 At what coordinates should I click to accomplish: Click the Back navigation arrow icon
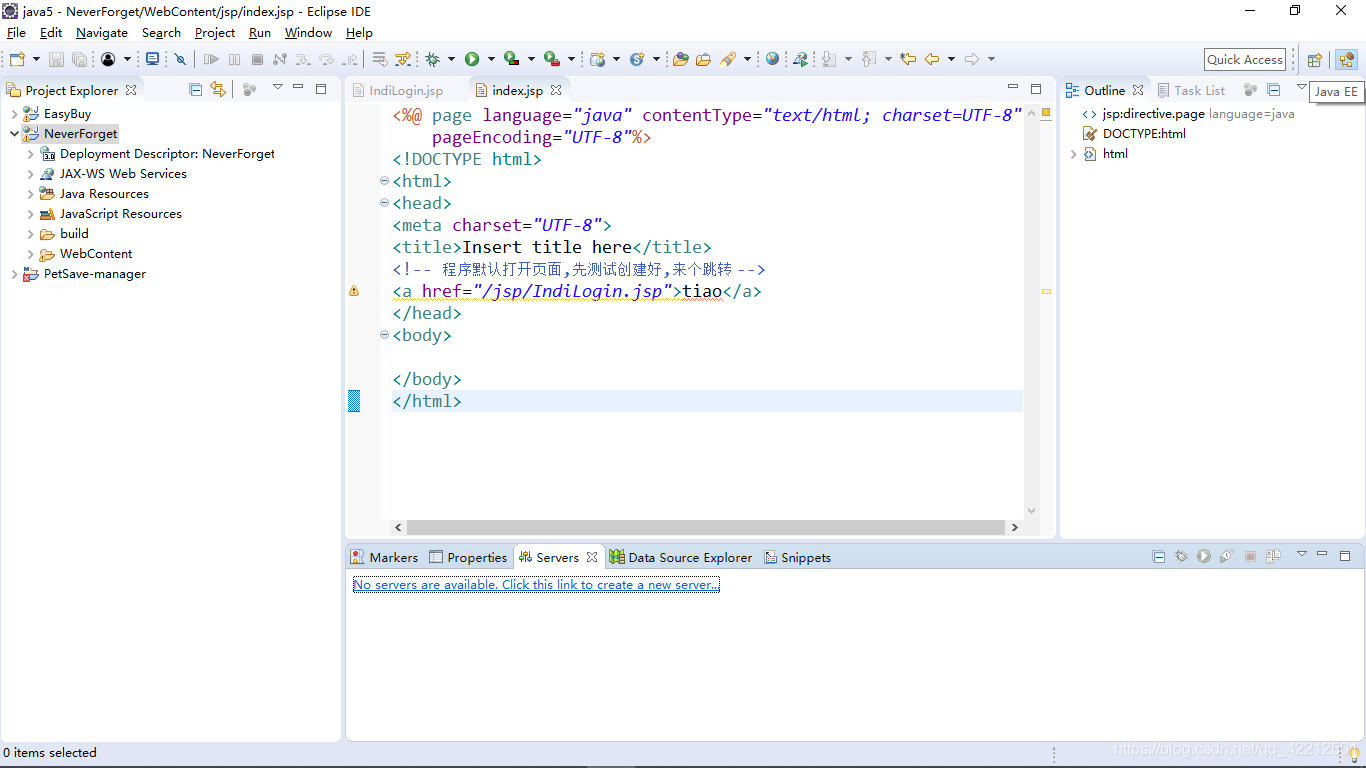click(932, 60)
